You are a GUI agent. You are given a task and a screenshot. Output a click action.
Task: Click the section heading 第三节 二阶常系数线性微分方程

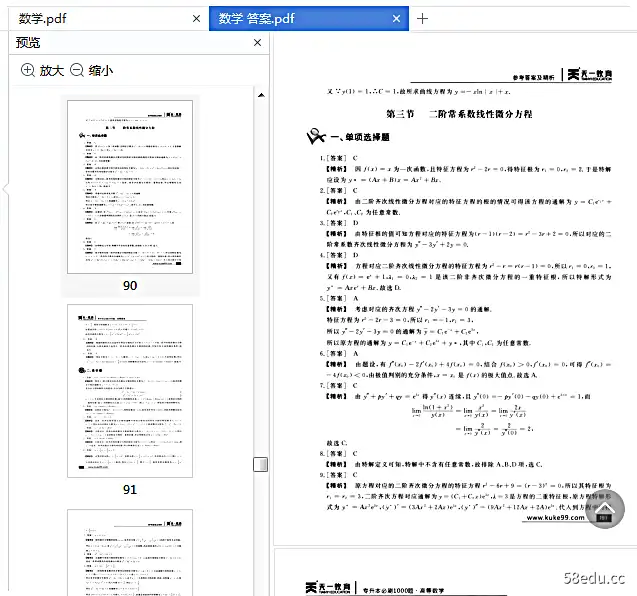(x=459, y=114)
